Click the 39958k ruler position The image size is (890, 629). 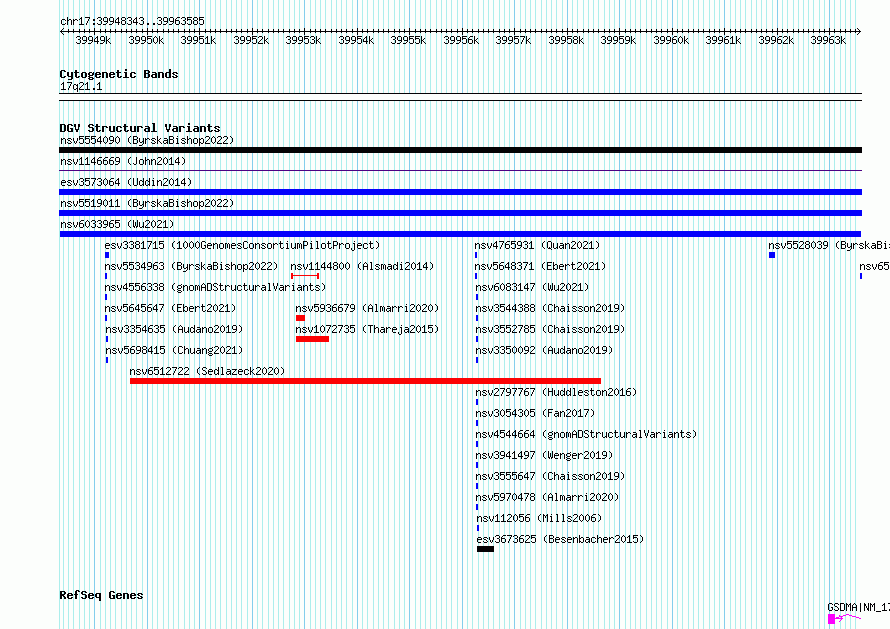point(566,40)
